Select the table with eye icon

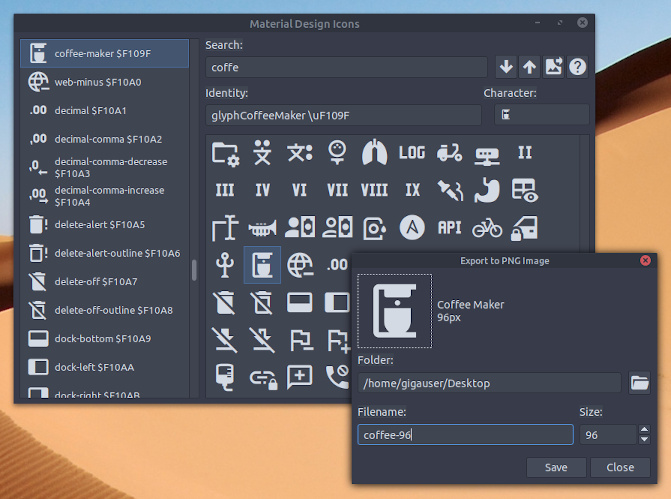pos(525,190)
